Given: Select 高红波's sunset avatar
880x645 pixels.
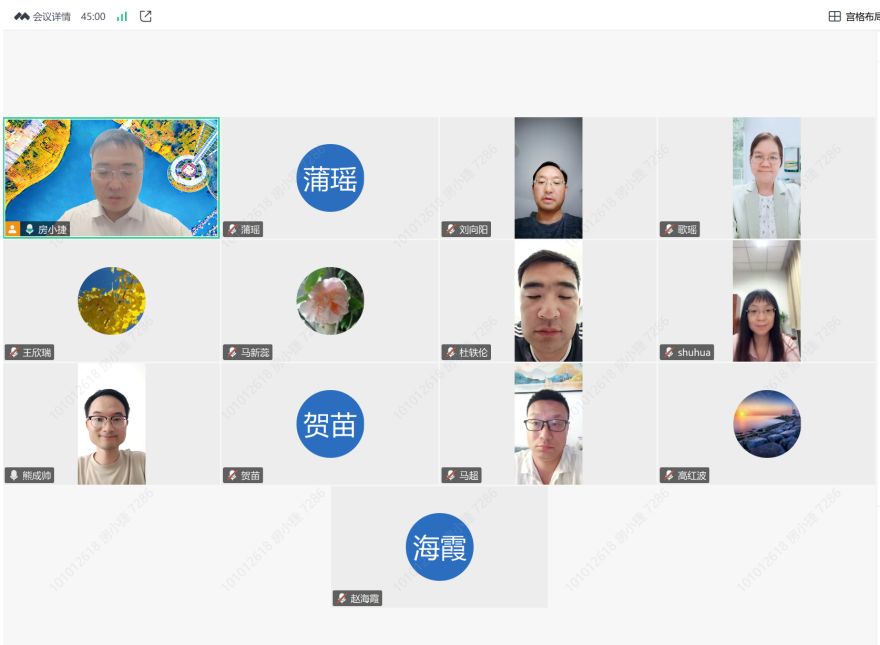Looking at the screenshot, I should coord(767,424).
